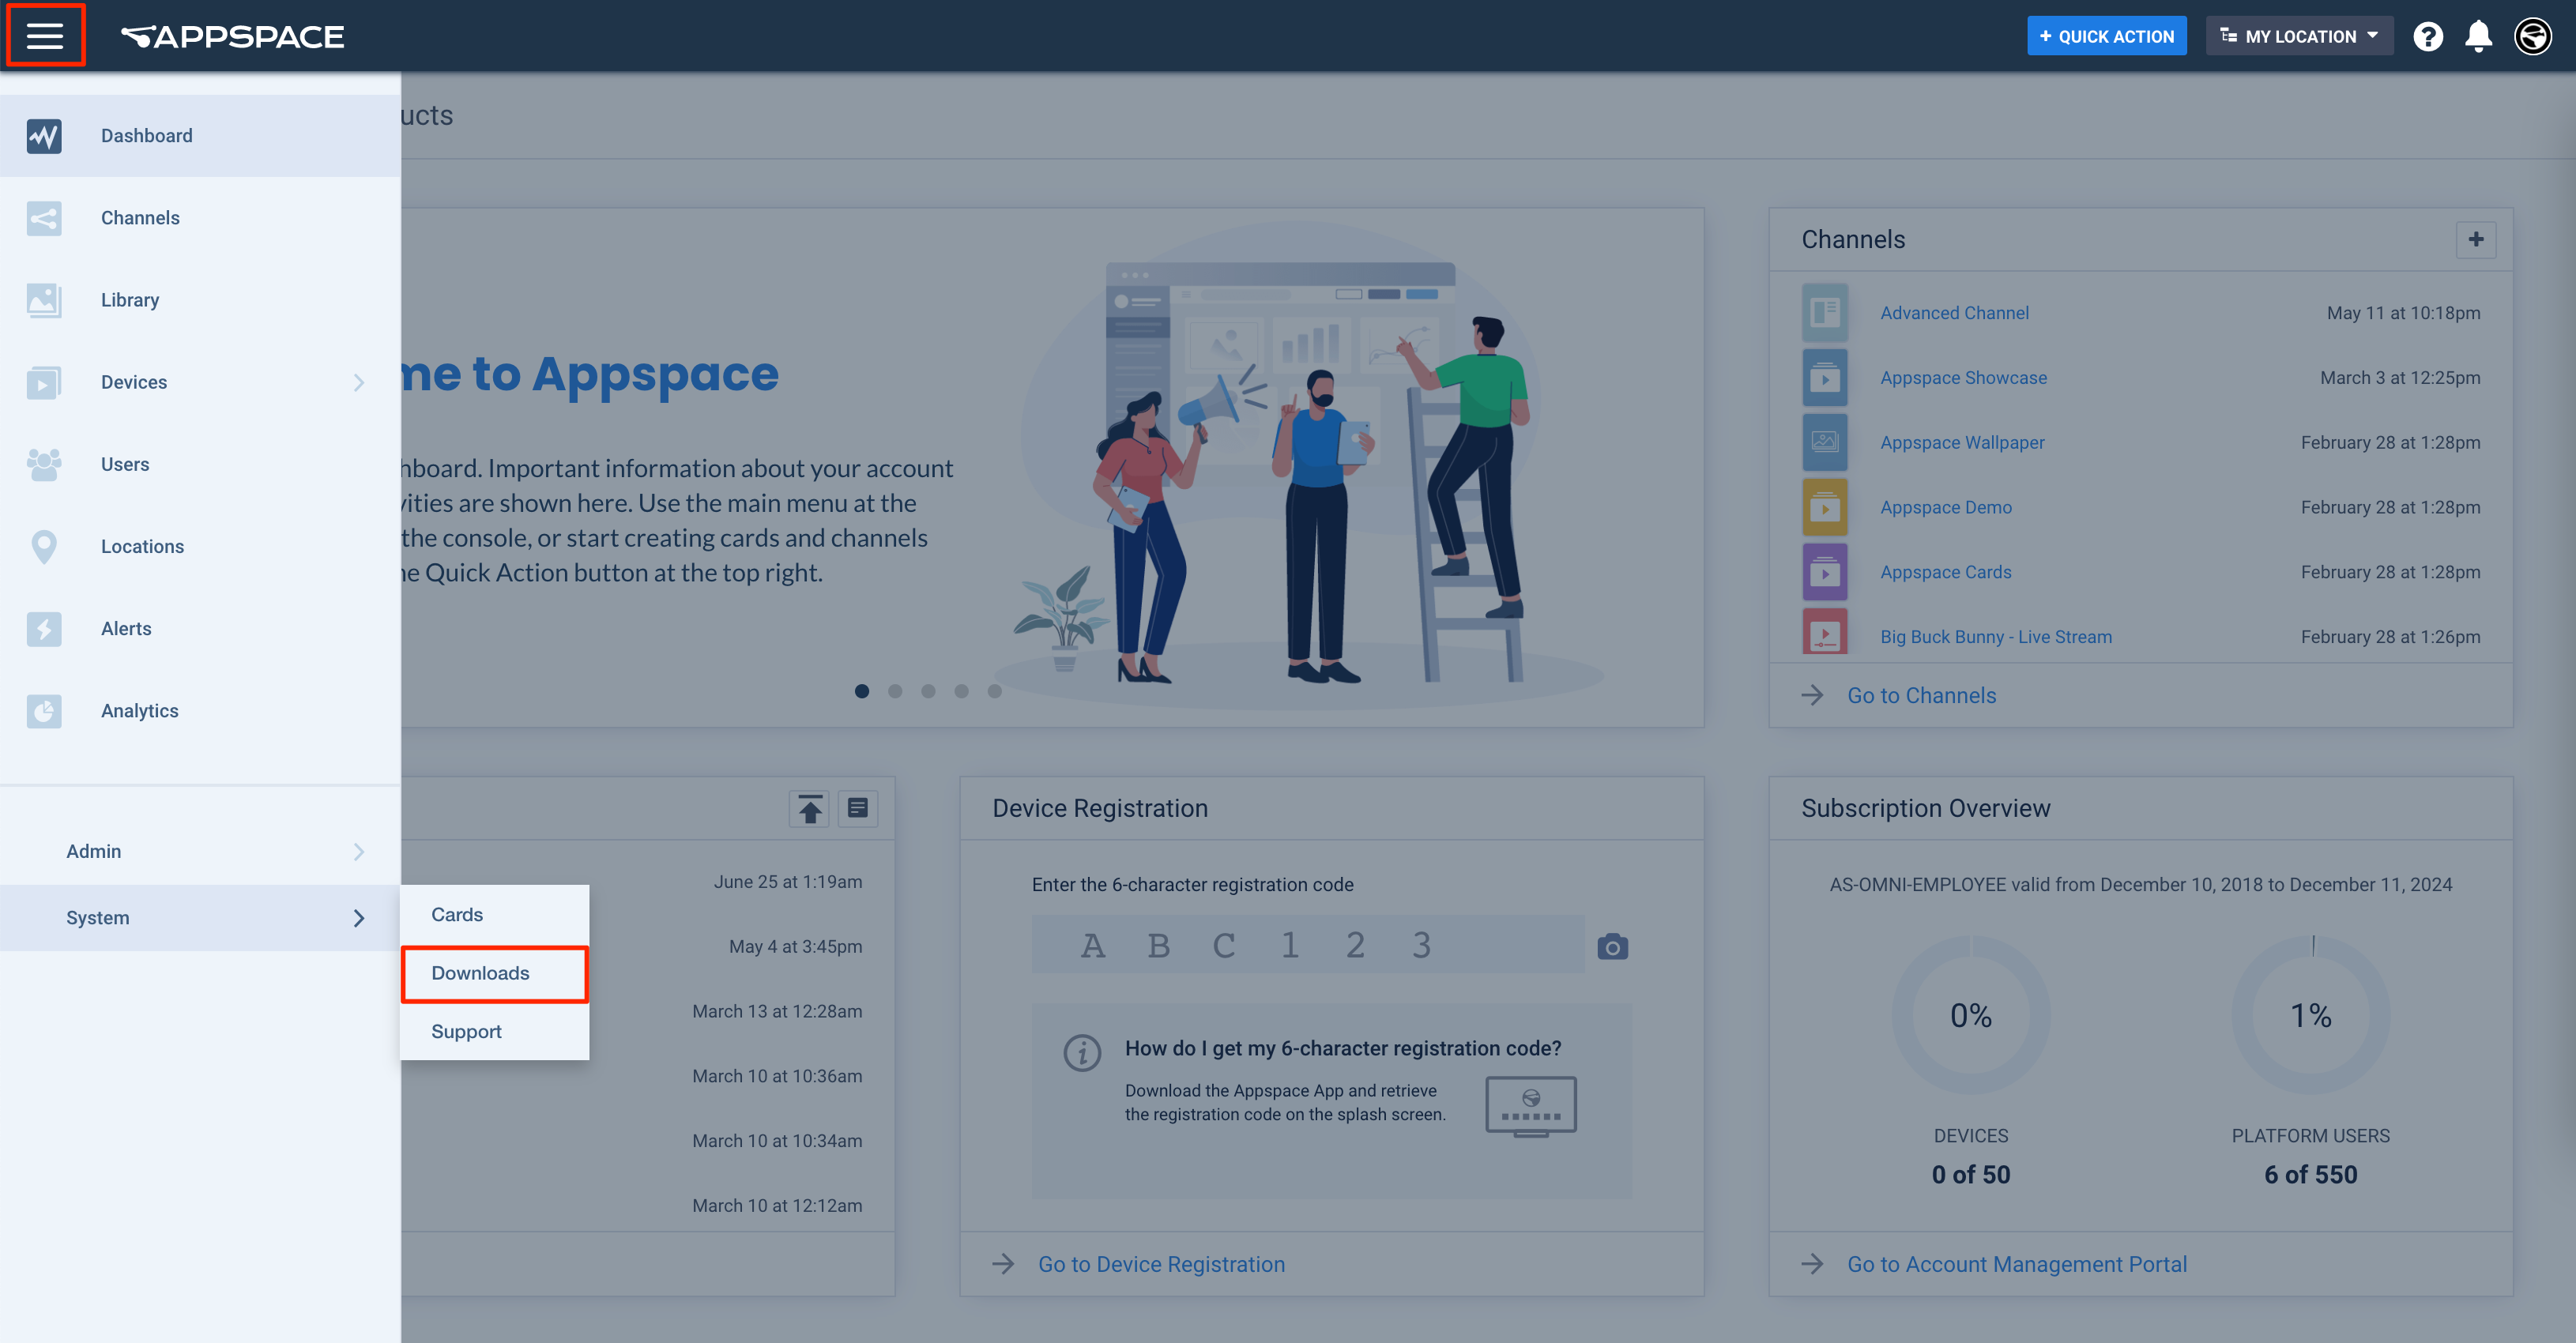Image resolution: width=2576 pixels, height=1343 pixels.
Task: Click the device screen illustration thumbnail
Action: [x=1531, y=1106]
